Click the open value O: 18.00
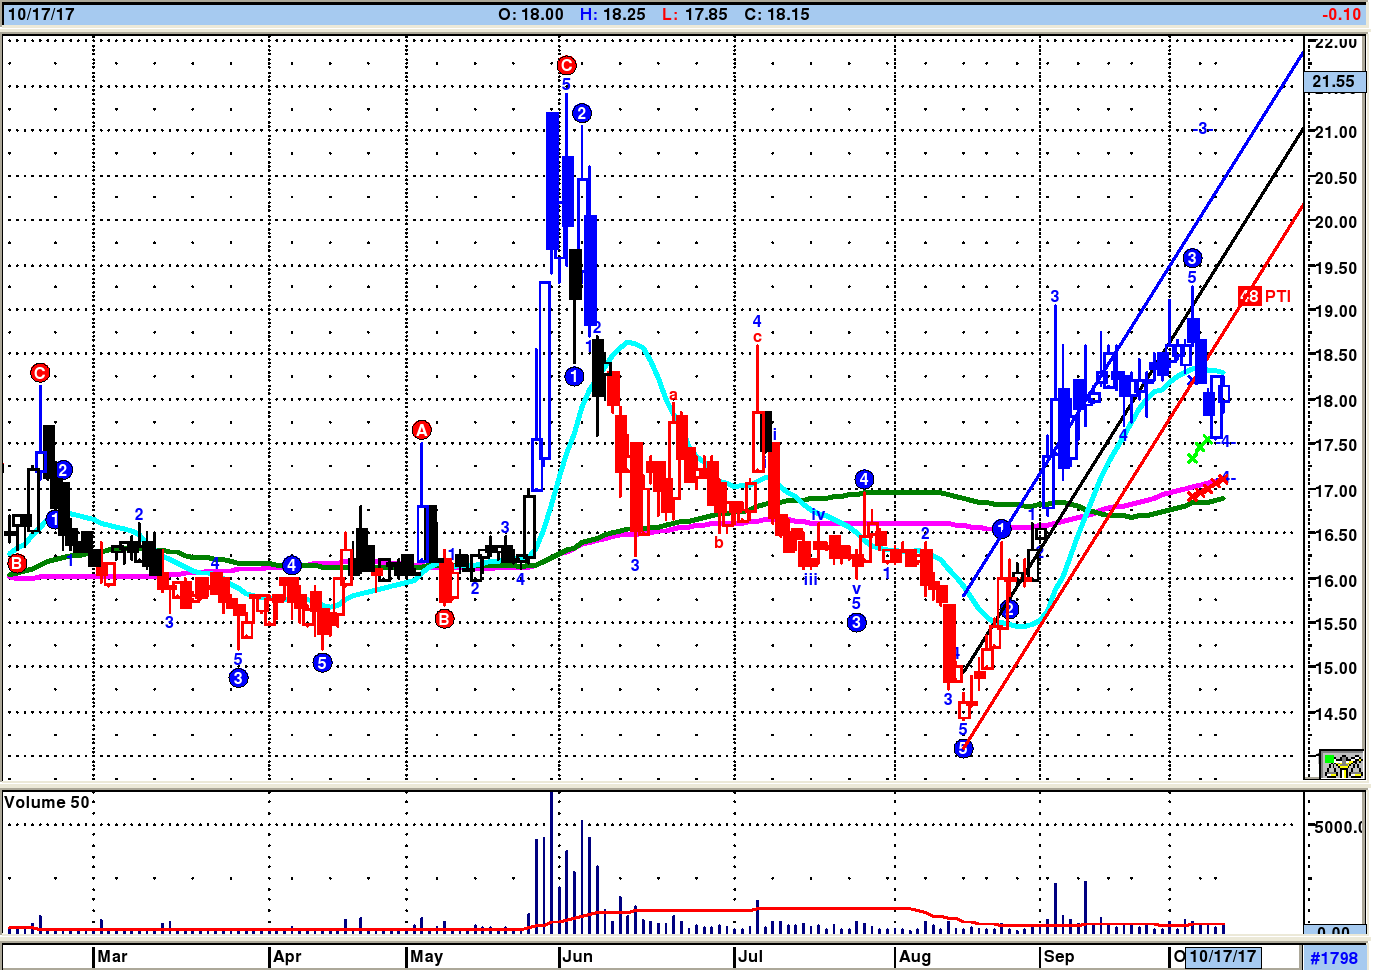 [531, 14]
